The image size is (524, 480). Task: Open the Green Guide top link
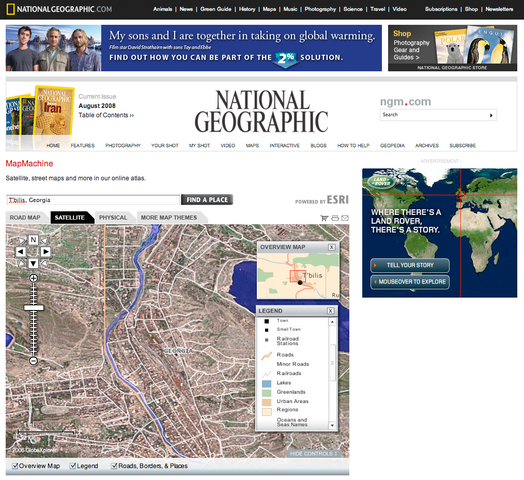(x=216, y=9)
